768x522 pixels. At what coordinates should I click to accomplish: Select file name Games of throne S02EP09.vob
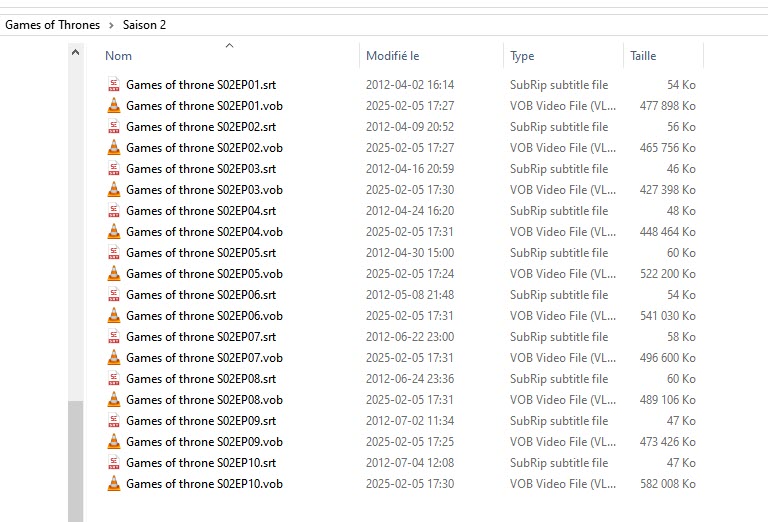tap(204, 443)
